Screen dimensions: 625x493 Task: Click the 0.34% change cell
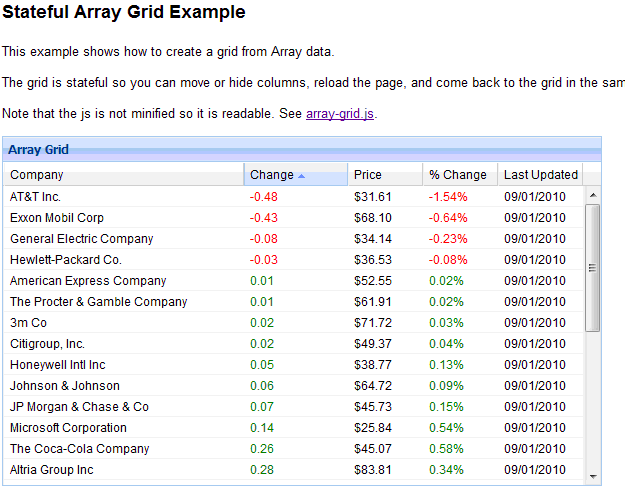click(446, 469)
